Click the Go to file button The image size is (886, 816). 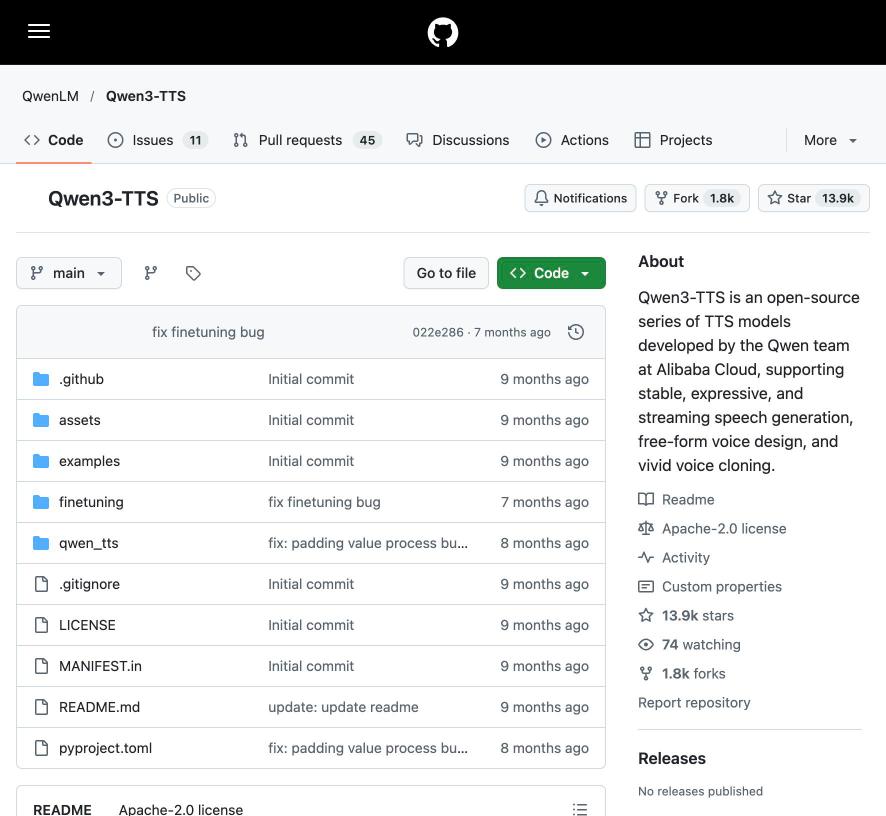(x=446, y=274)
